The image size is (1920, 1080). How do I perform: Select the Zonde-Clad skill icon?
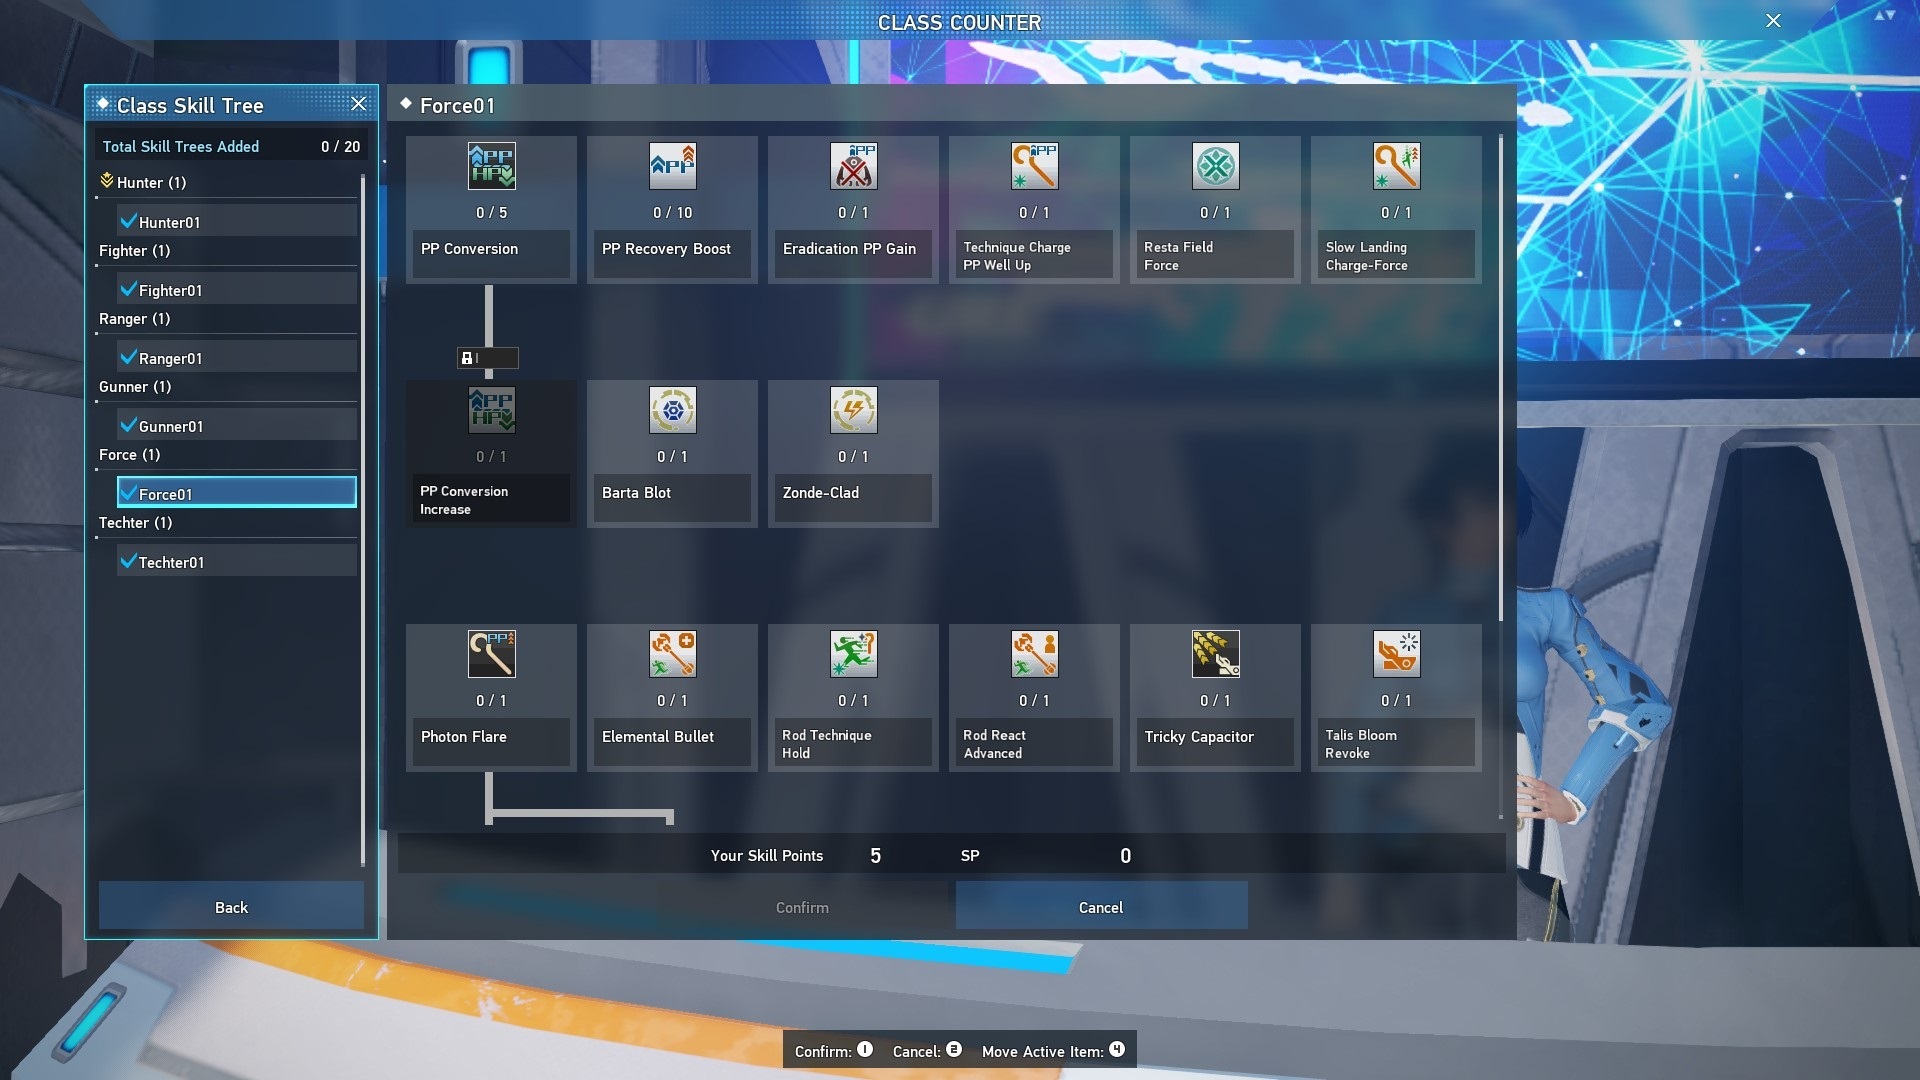(x=853, y=410)
